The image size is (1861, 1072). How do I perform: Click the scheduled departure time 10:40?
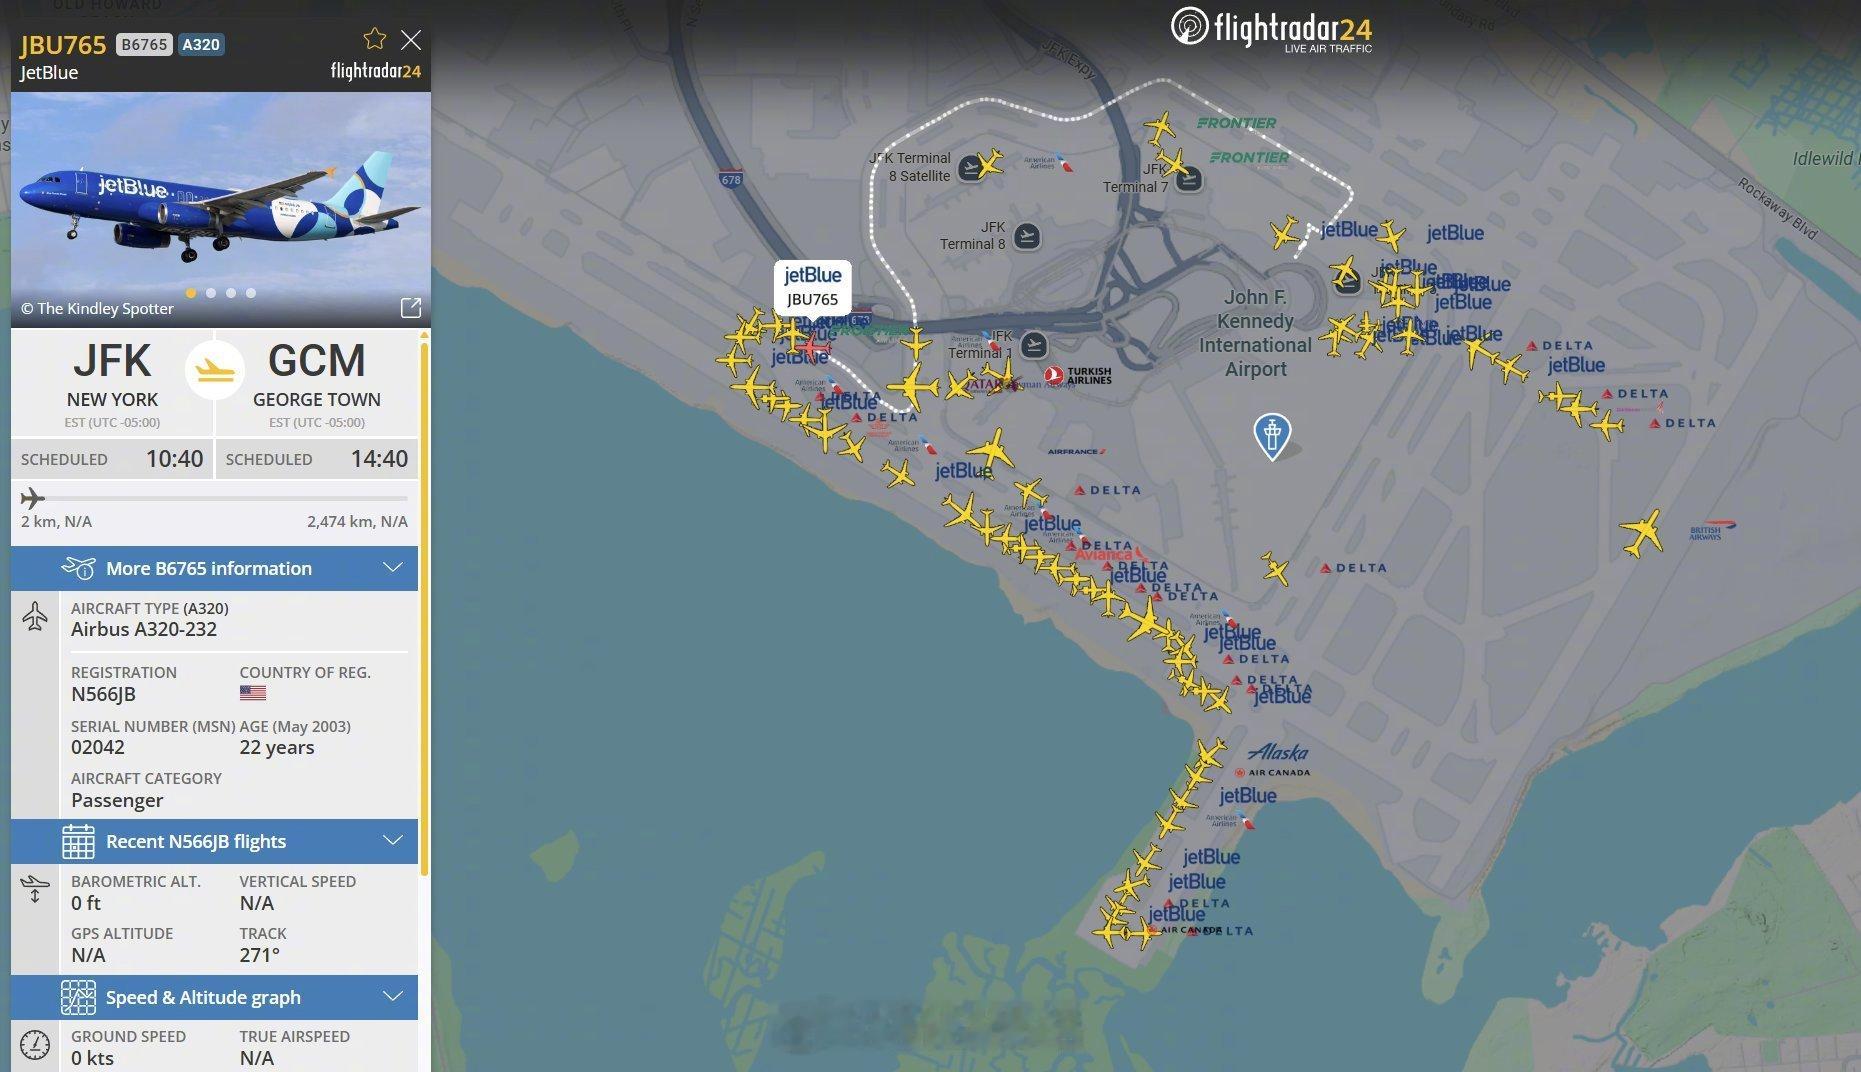(175, 459)
